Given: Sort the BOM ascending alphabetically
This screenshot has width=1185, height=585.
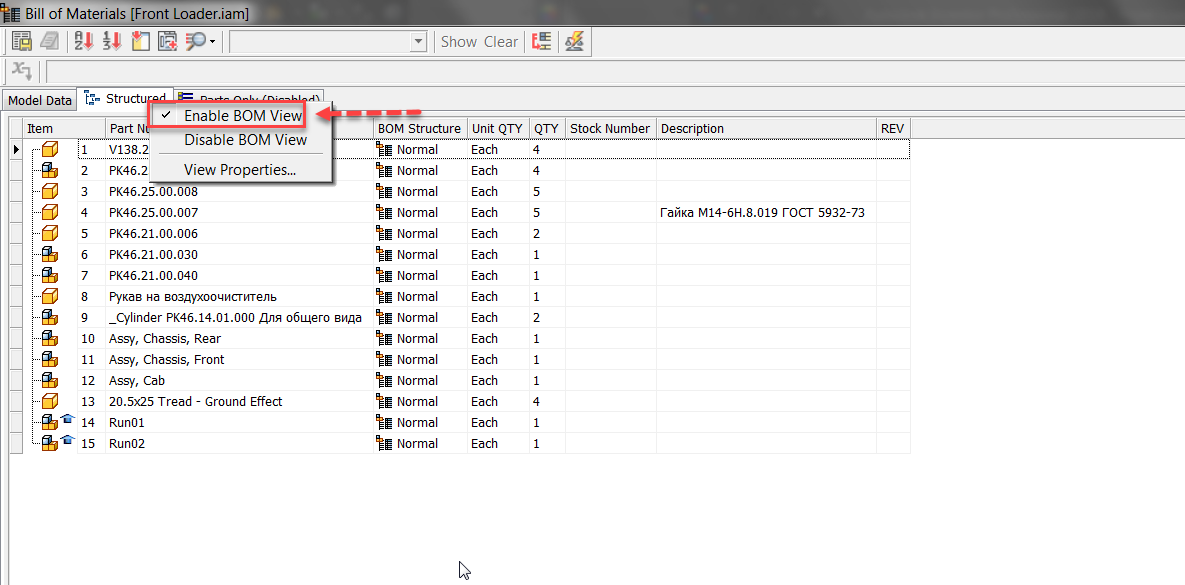Looking at the screenshot, I should click(82, 41).
